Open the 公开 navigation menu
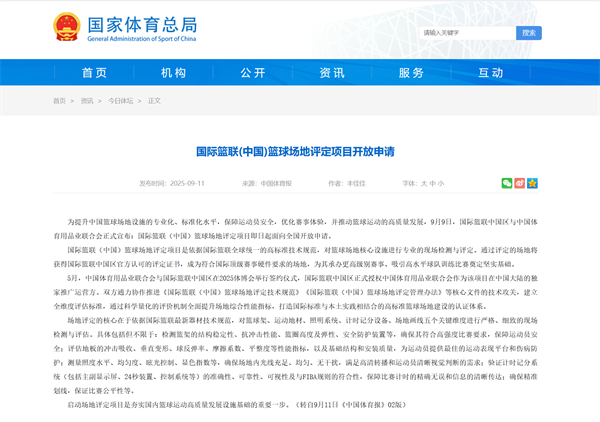This screenshot has width=600, height=422. click(x=252, y=73)
